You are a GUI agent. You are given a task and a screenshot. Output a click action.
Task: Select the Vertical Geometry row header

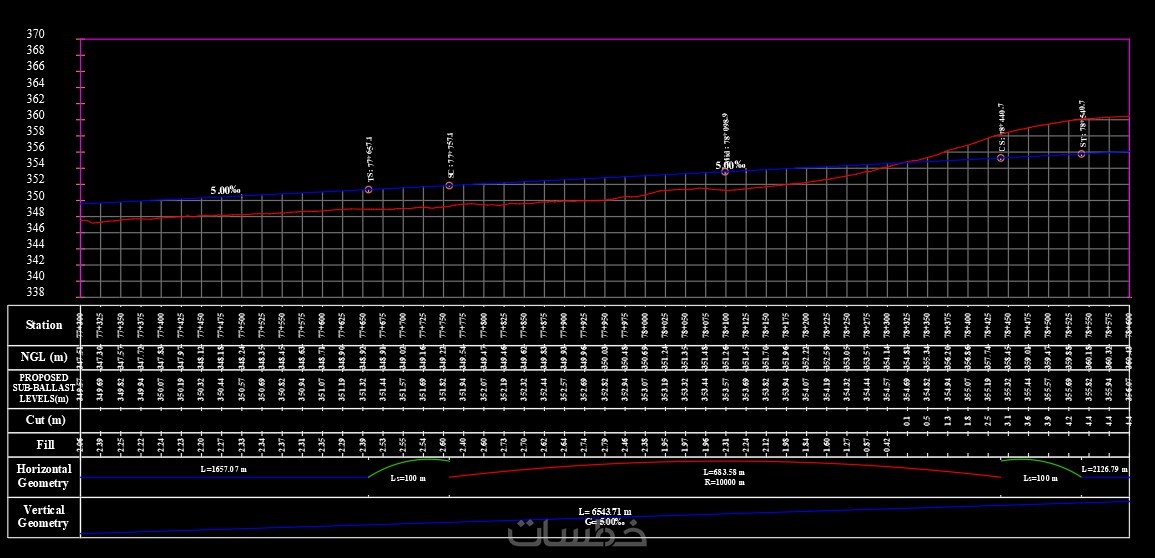pos(44,517)
